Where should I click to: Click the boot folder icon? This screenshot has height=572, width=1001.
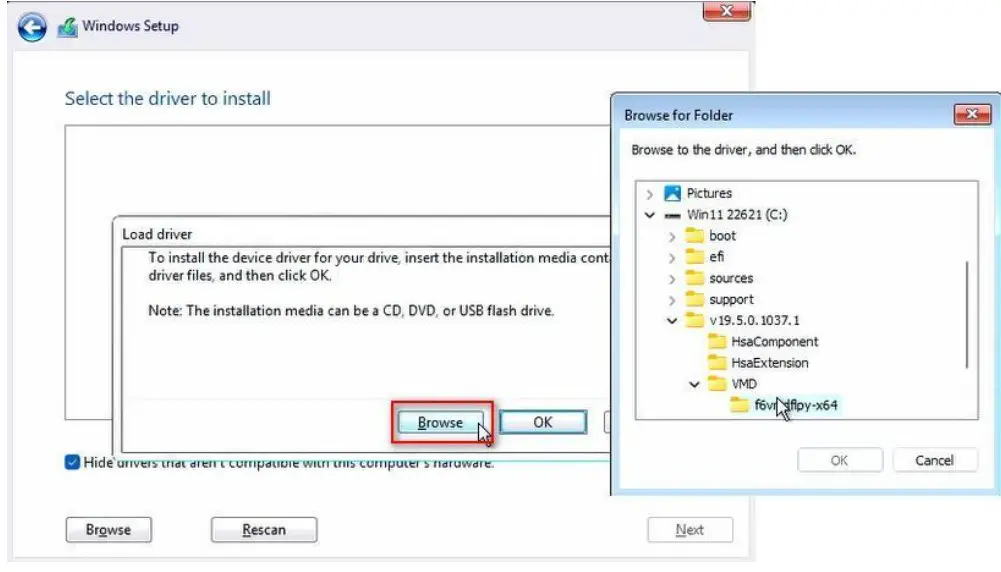tap(694, 236)
